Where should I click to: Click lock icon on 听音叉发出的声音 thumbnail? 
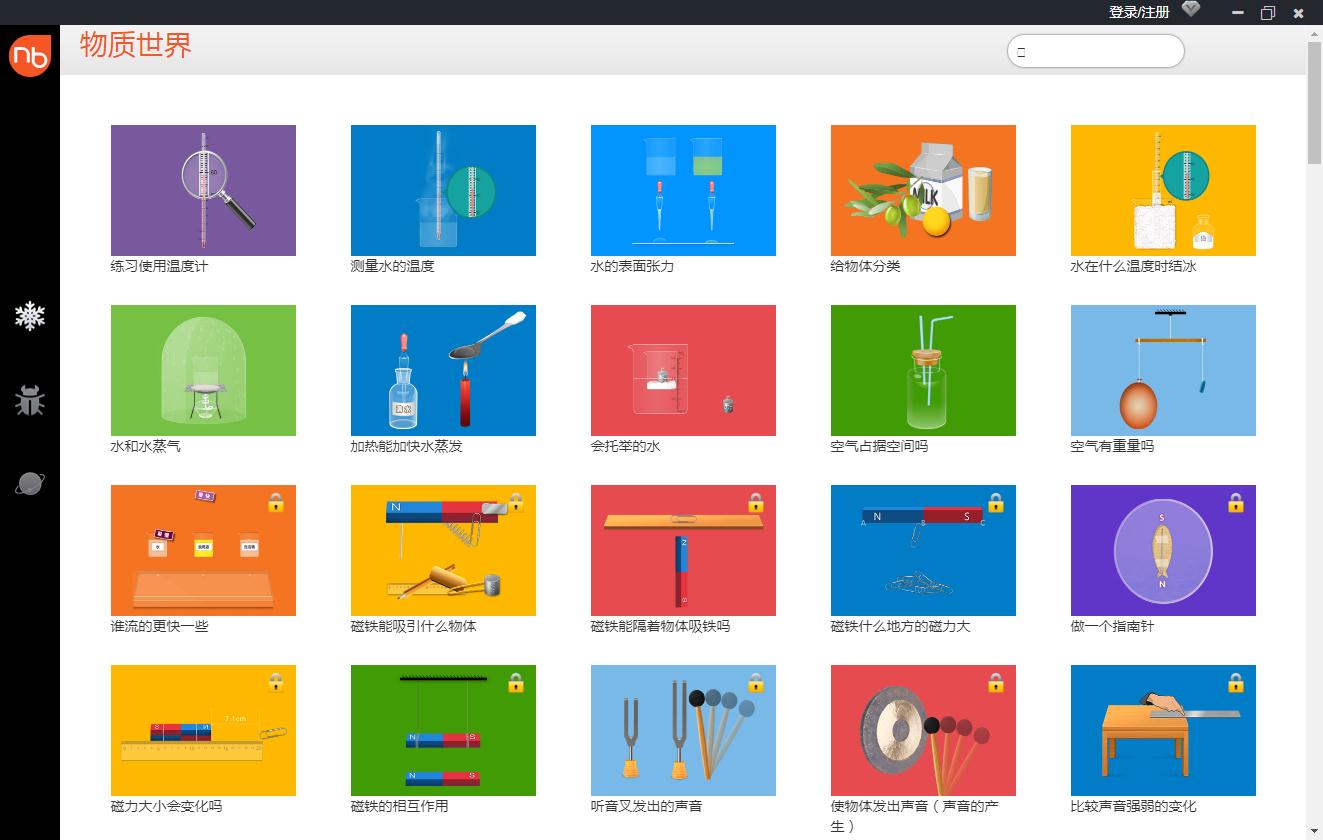point(755,682)
